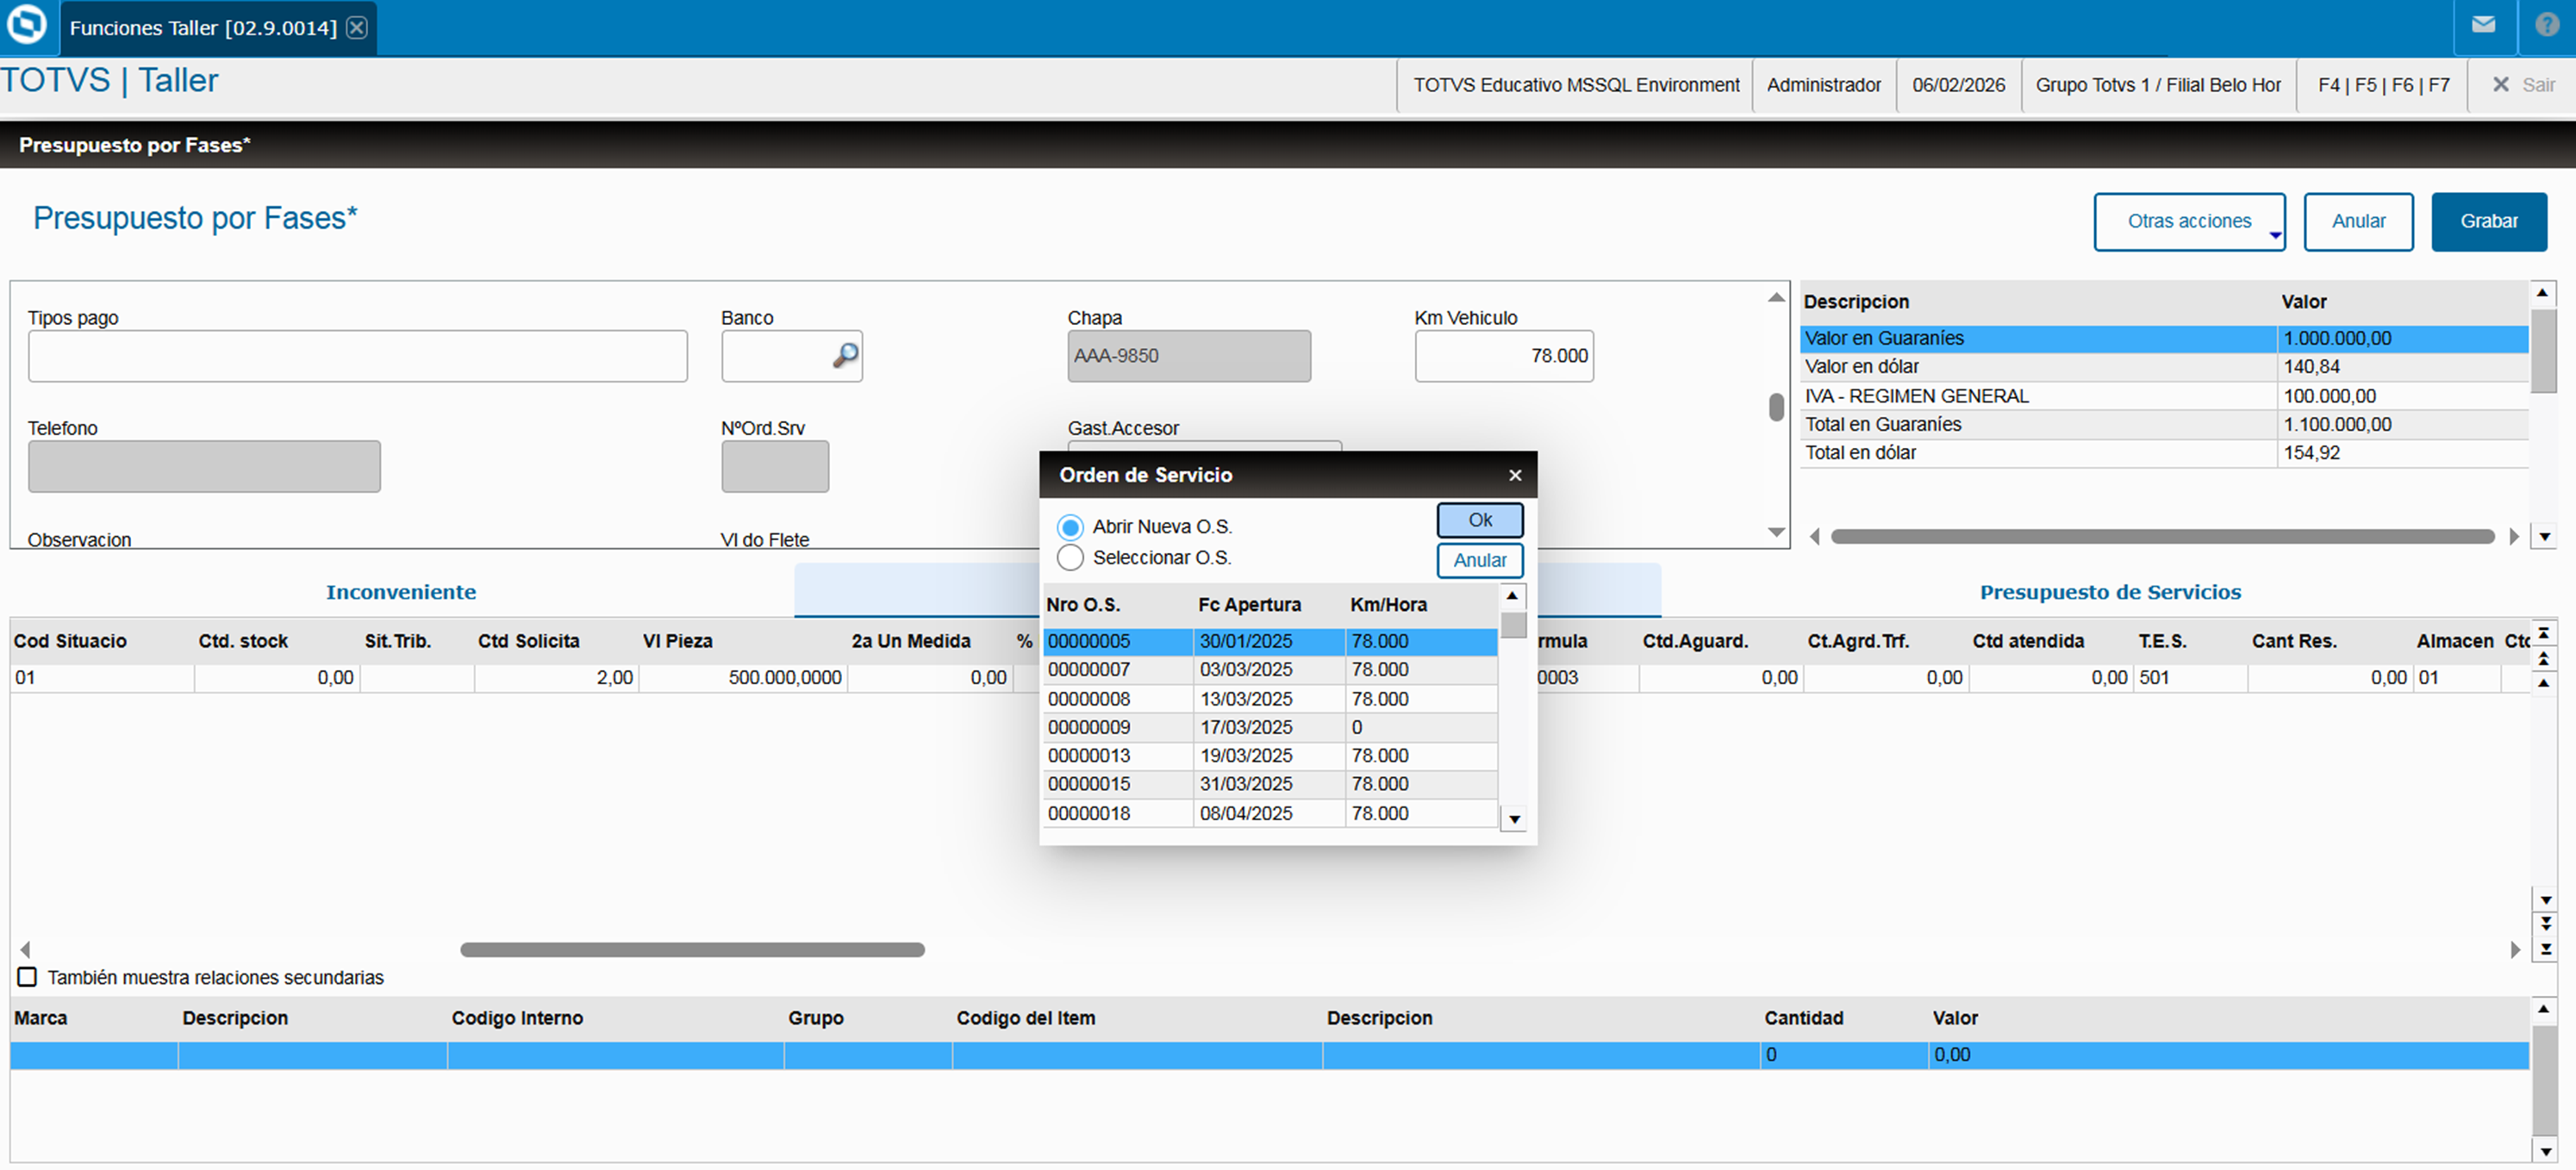Select Seleccionar O.S. radio option

[1070, 558]
